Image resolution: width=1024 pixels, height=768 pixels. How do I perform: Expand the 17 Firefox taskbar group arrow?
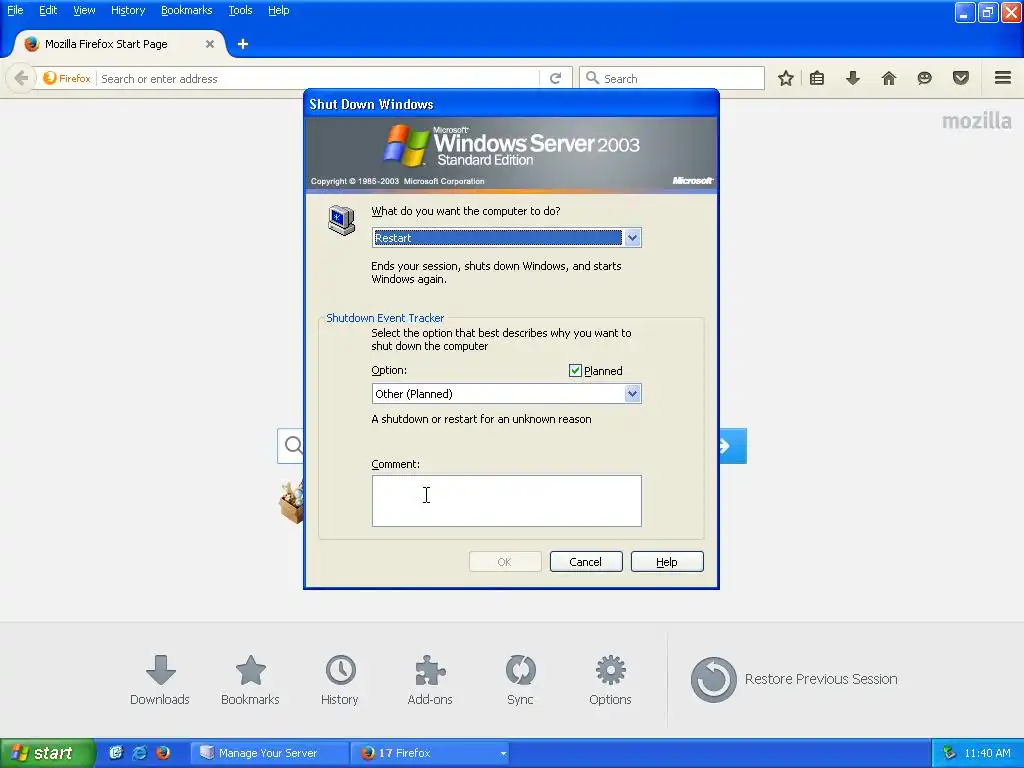(x=503, y=753)
